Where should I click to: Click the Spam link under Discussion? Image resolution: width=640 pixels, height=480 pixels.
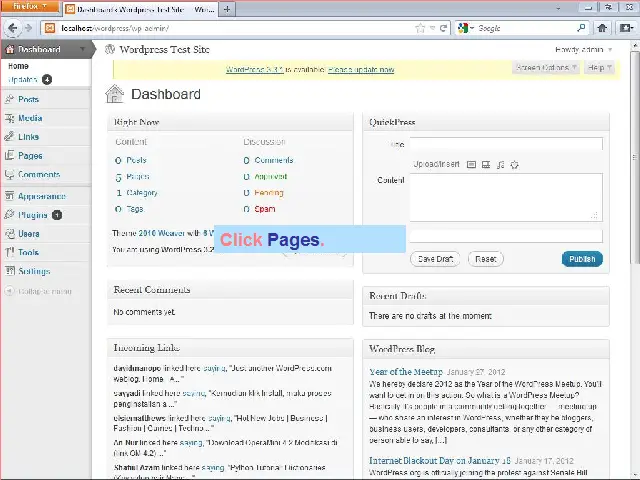pos(265,209)
